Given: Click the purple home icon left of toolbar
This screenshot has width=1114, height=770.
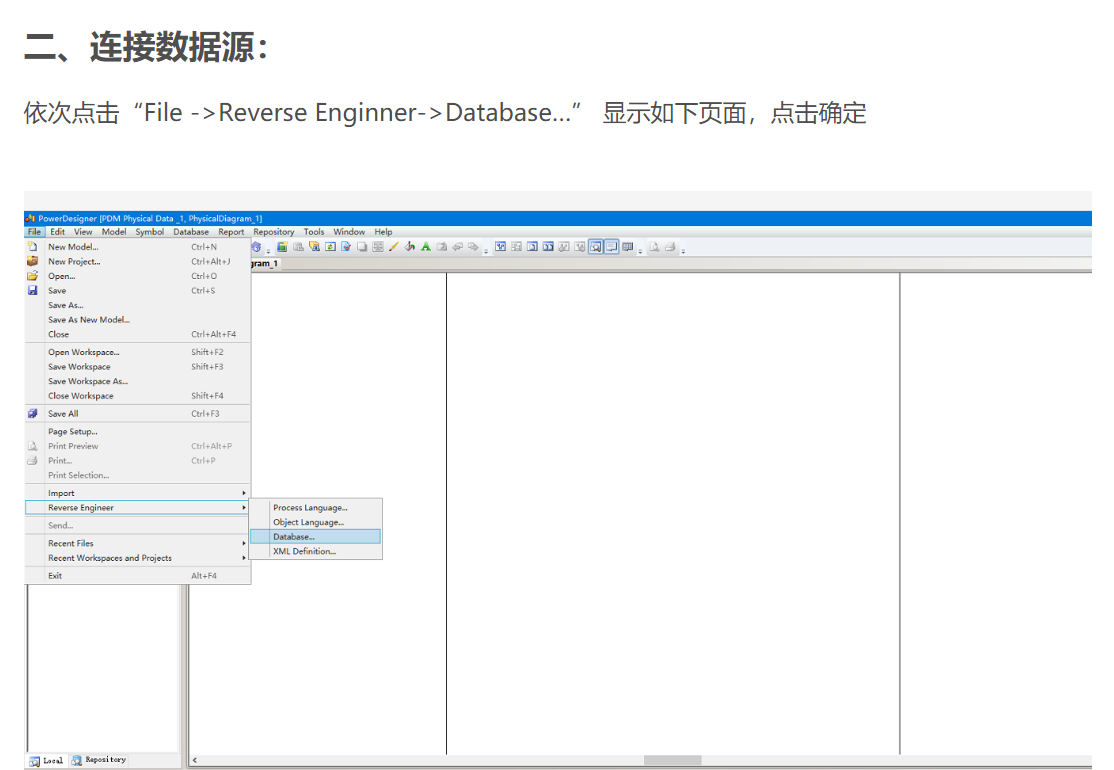Looking at the screenshot, I should 256,246.
